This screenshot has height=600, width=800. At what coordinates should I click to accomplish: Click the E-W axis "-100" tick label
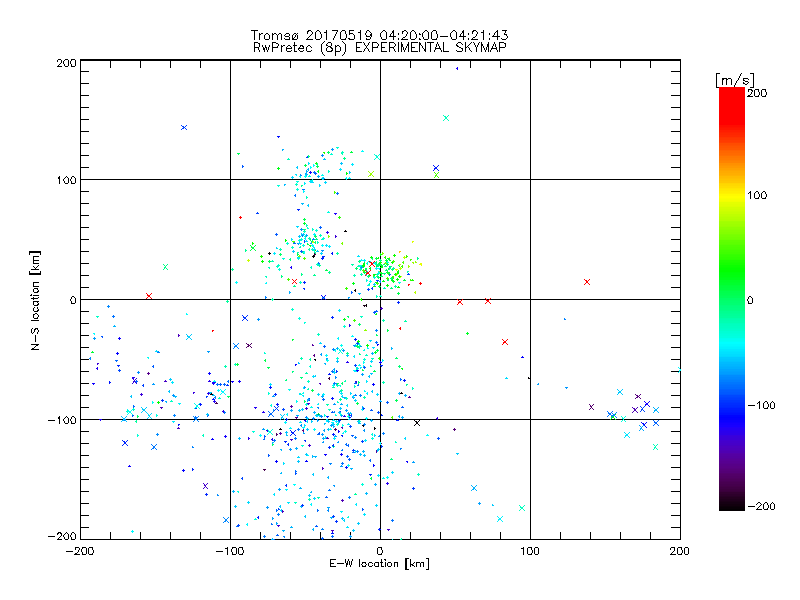230,551
